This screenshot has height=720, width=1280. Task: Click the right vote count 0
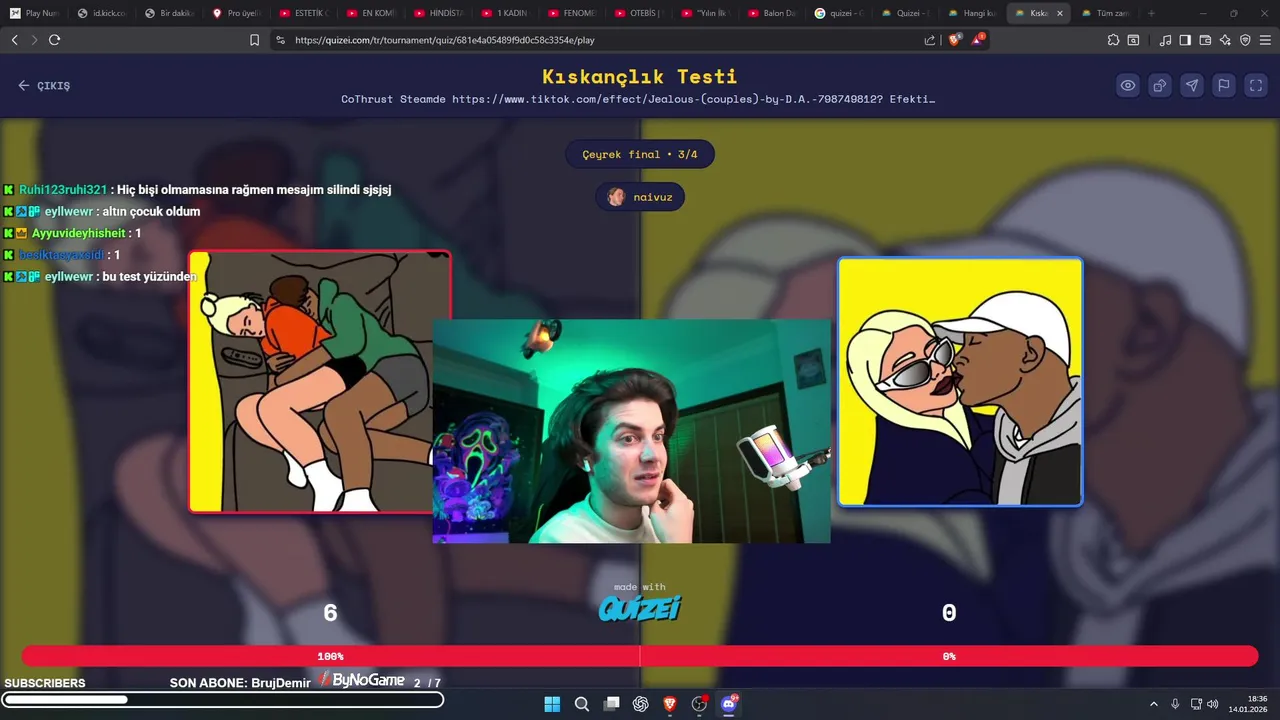click(949, 613)
